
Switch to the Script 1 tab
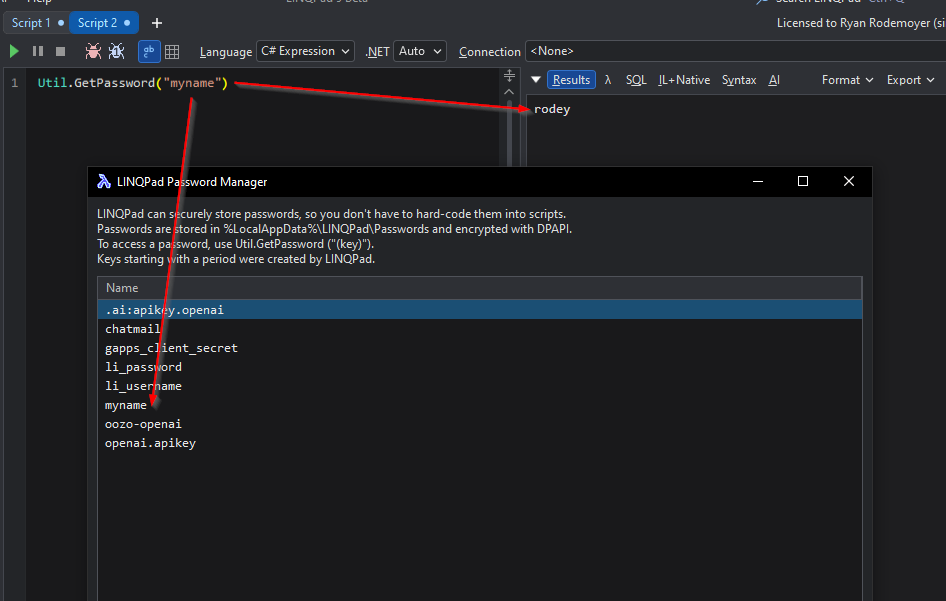tap(37, 23)
